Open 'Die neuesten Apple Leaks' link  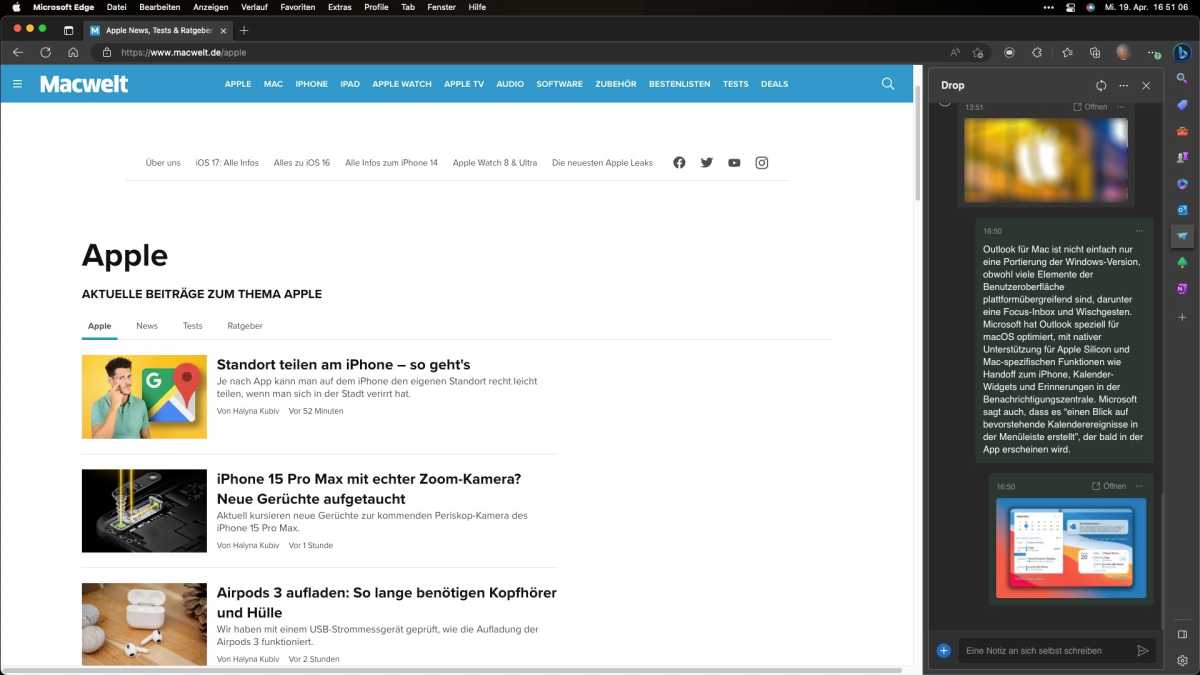point(602,163)
